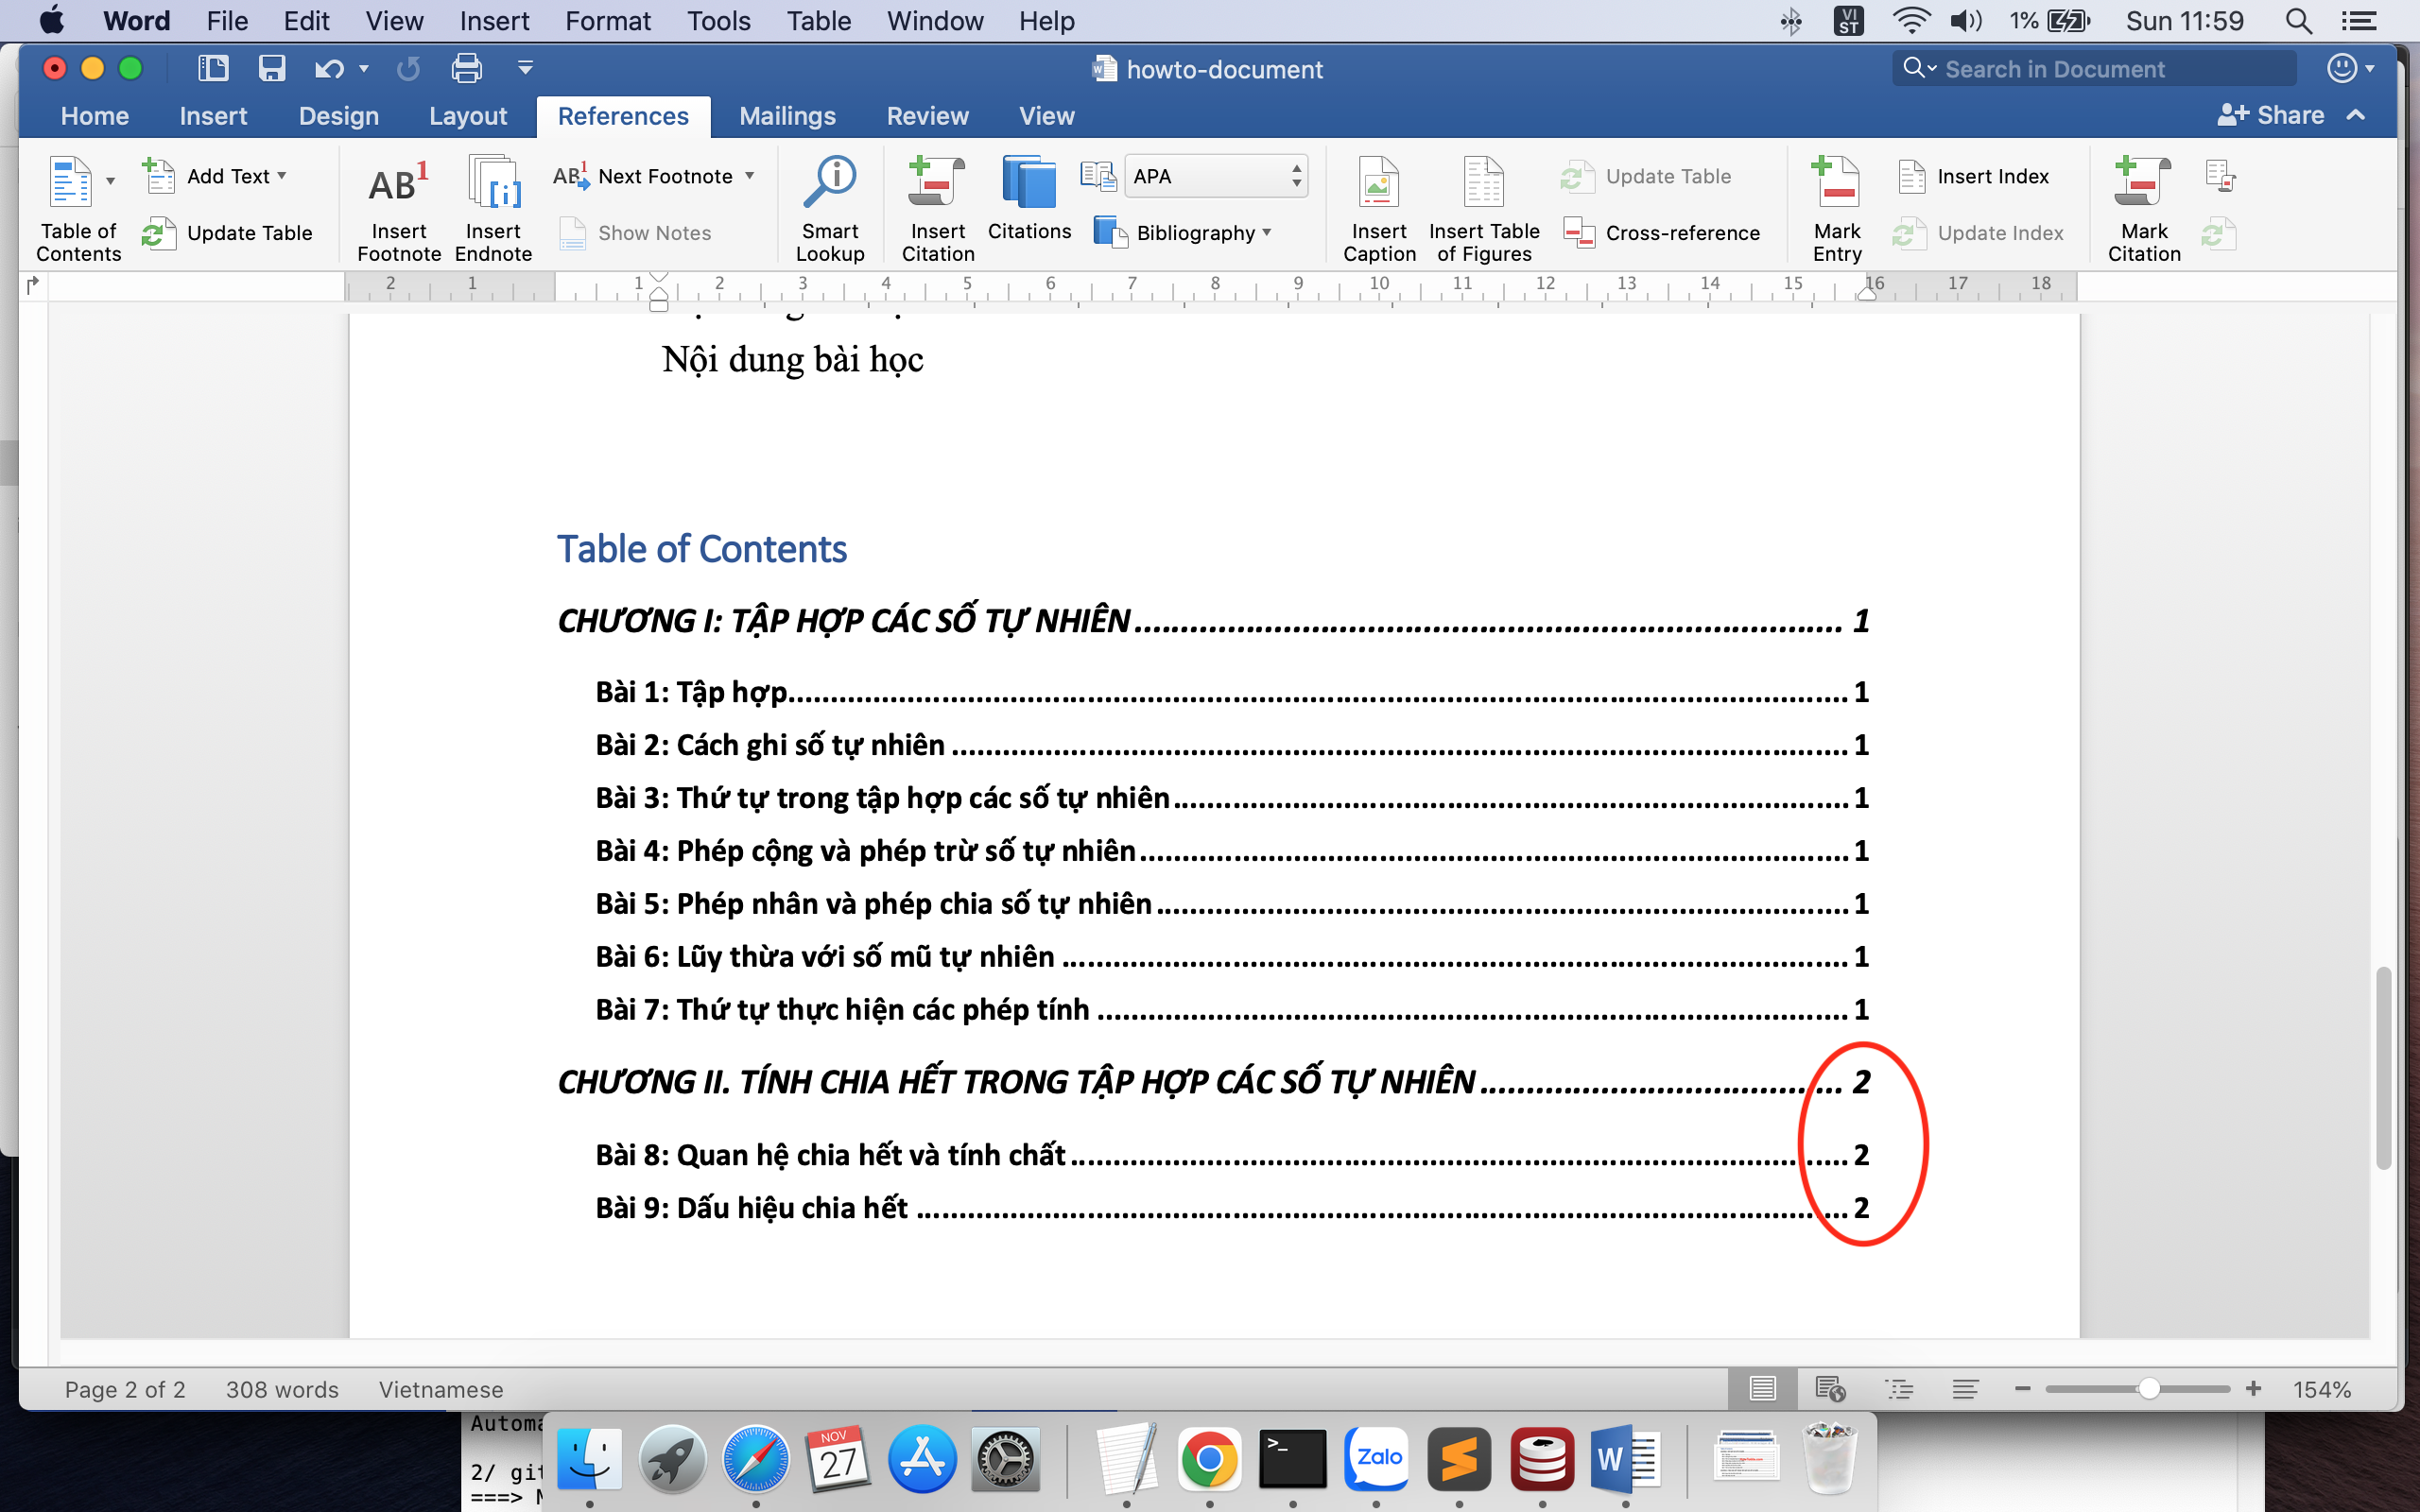
Task: Switch to the Insert ribbon tab
Action: [213, 116]
